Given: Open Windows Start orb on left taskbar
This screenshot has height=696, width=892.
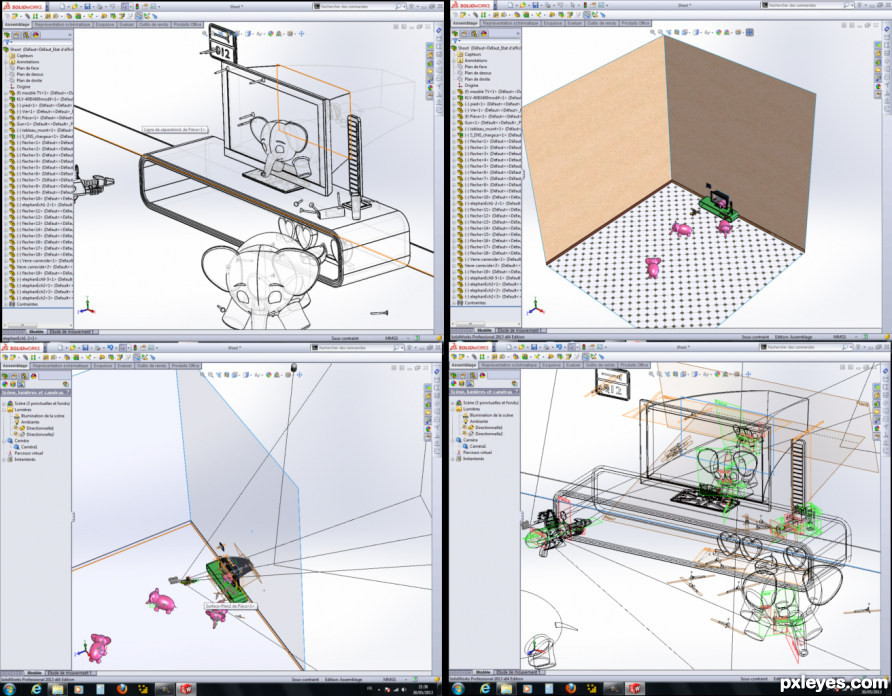Looking at the screenshot, I should point(10,689).
